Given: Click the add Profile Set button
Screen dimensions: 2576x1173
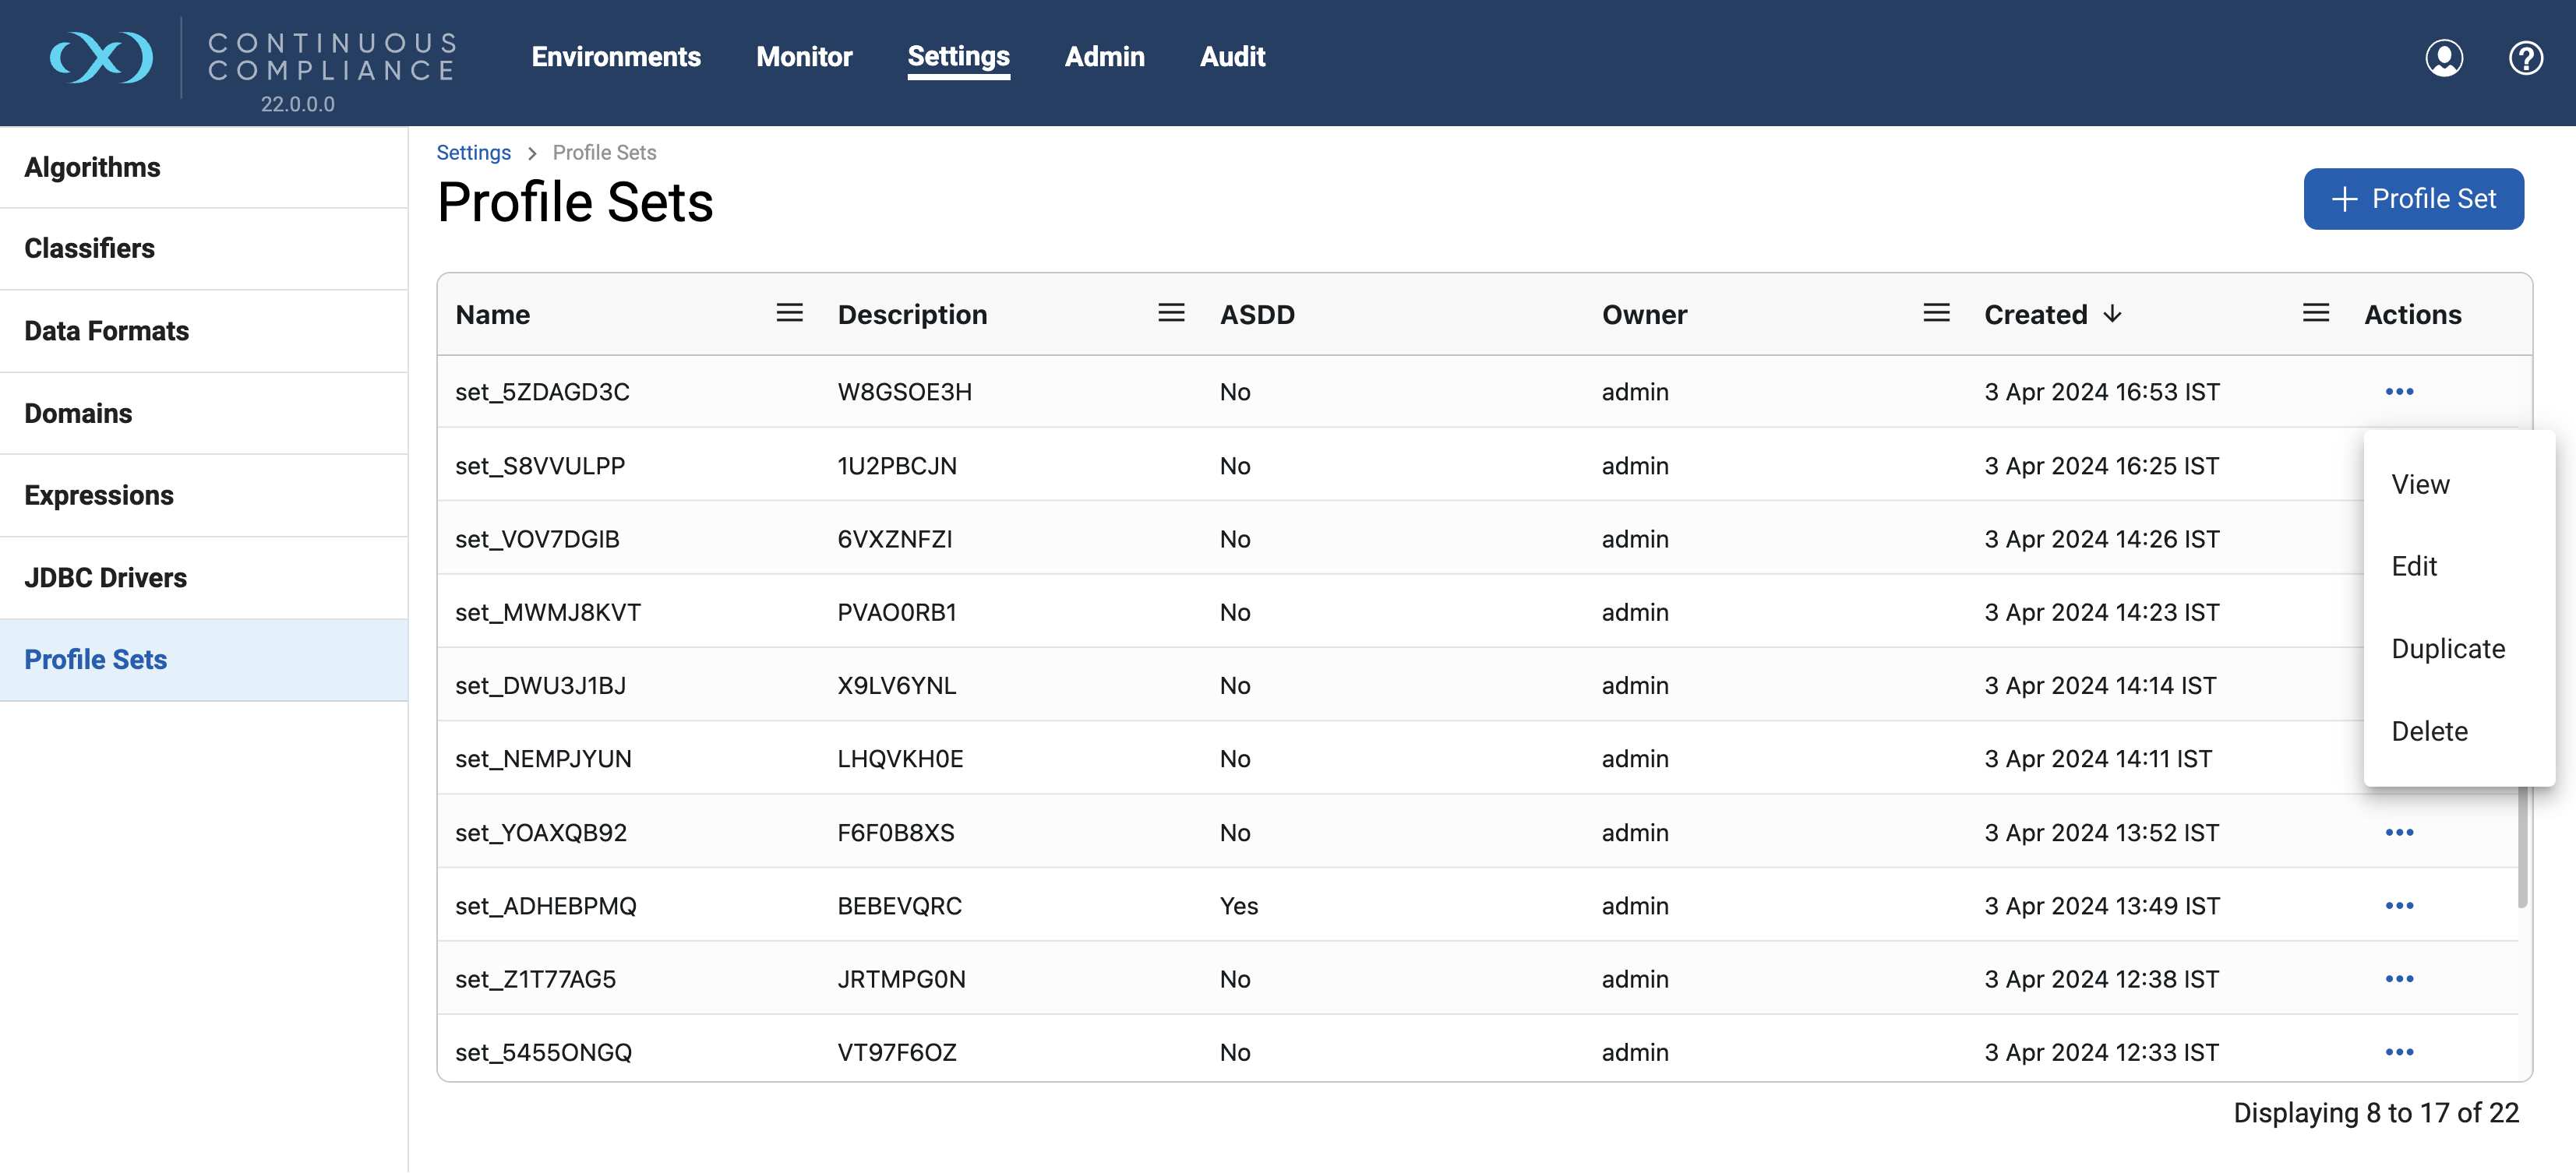Looking at the screenshot, I should coord(2412,199).
